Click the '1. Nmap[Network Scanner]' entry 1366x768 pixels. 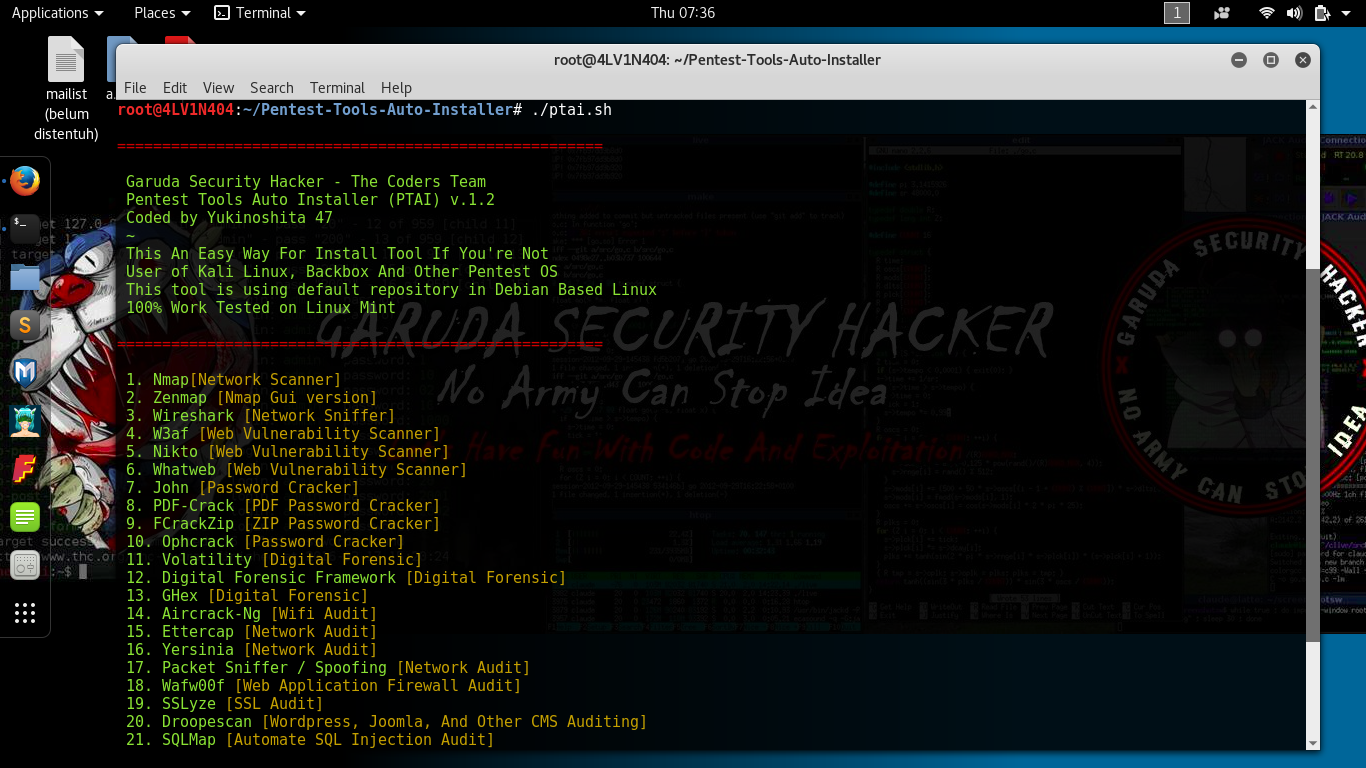click(233, 380)
